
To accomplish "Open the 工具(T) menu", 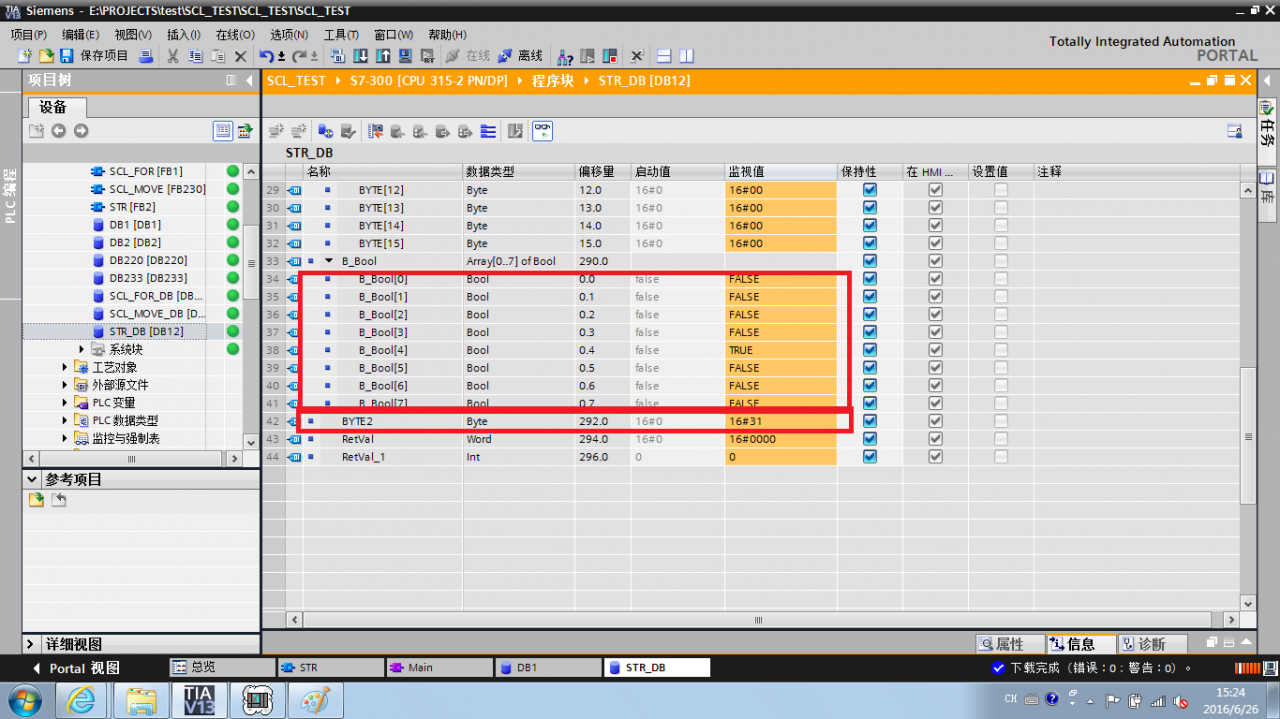I will coord(341,35).
